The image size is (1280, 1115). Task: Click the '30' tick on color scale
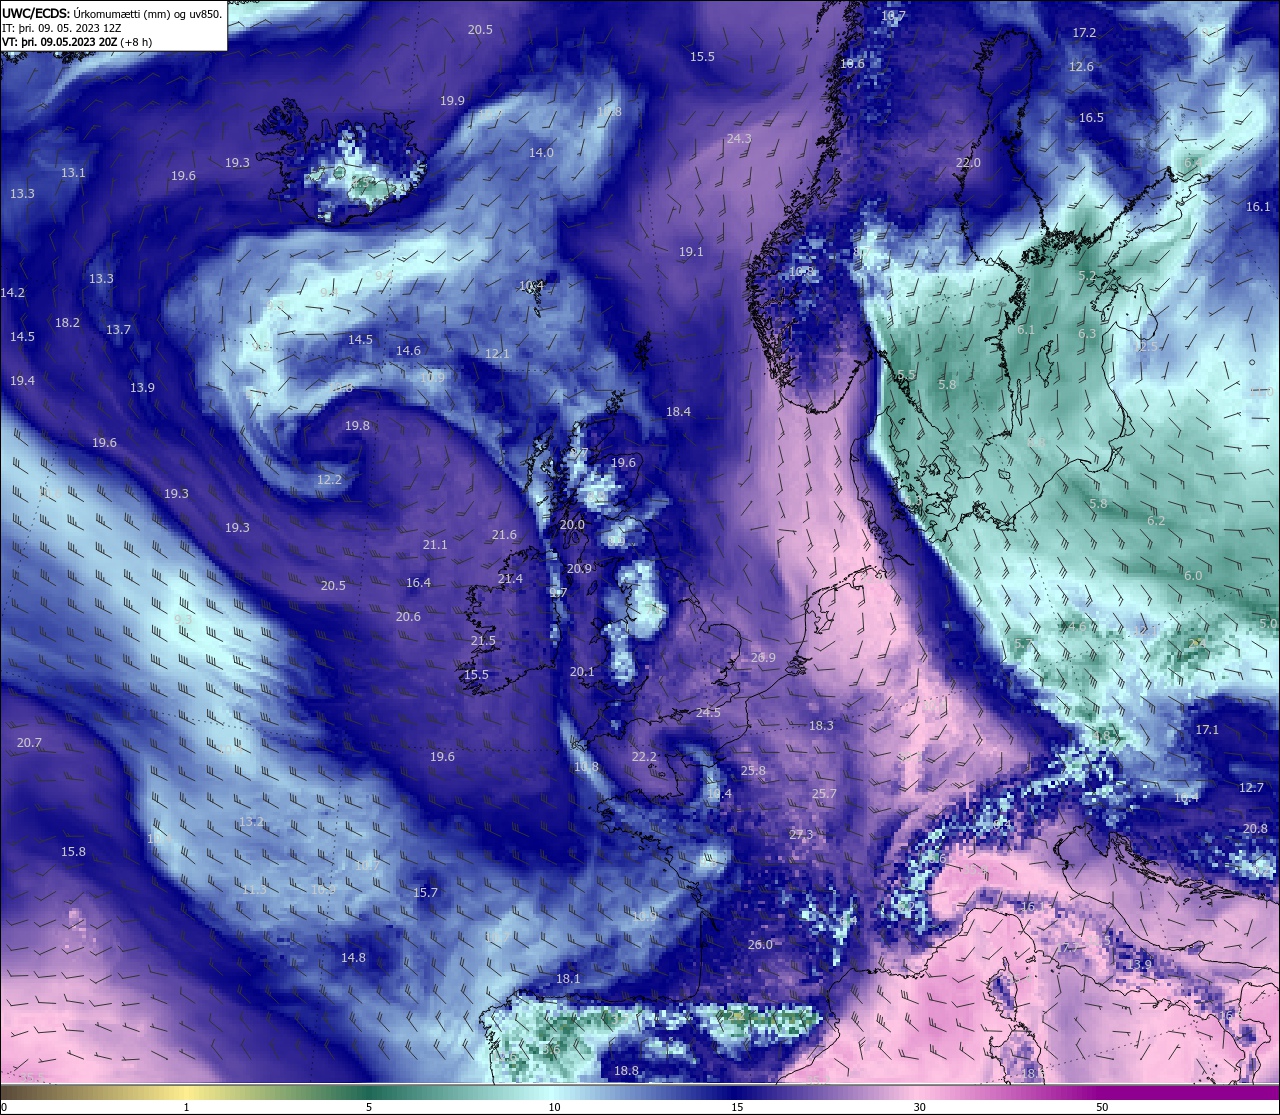tap(919, 1107)
